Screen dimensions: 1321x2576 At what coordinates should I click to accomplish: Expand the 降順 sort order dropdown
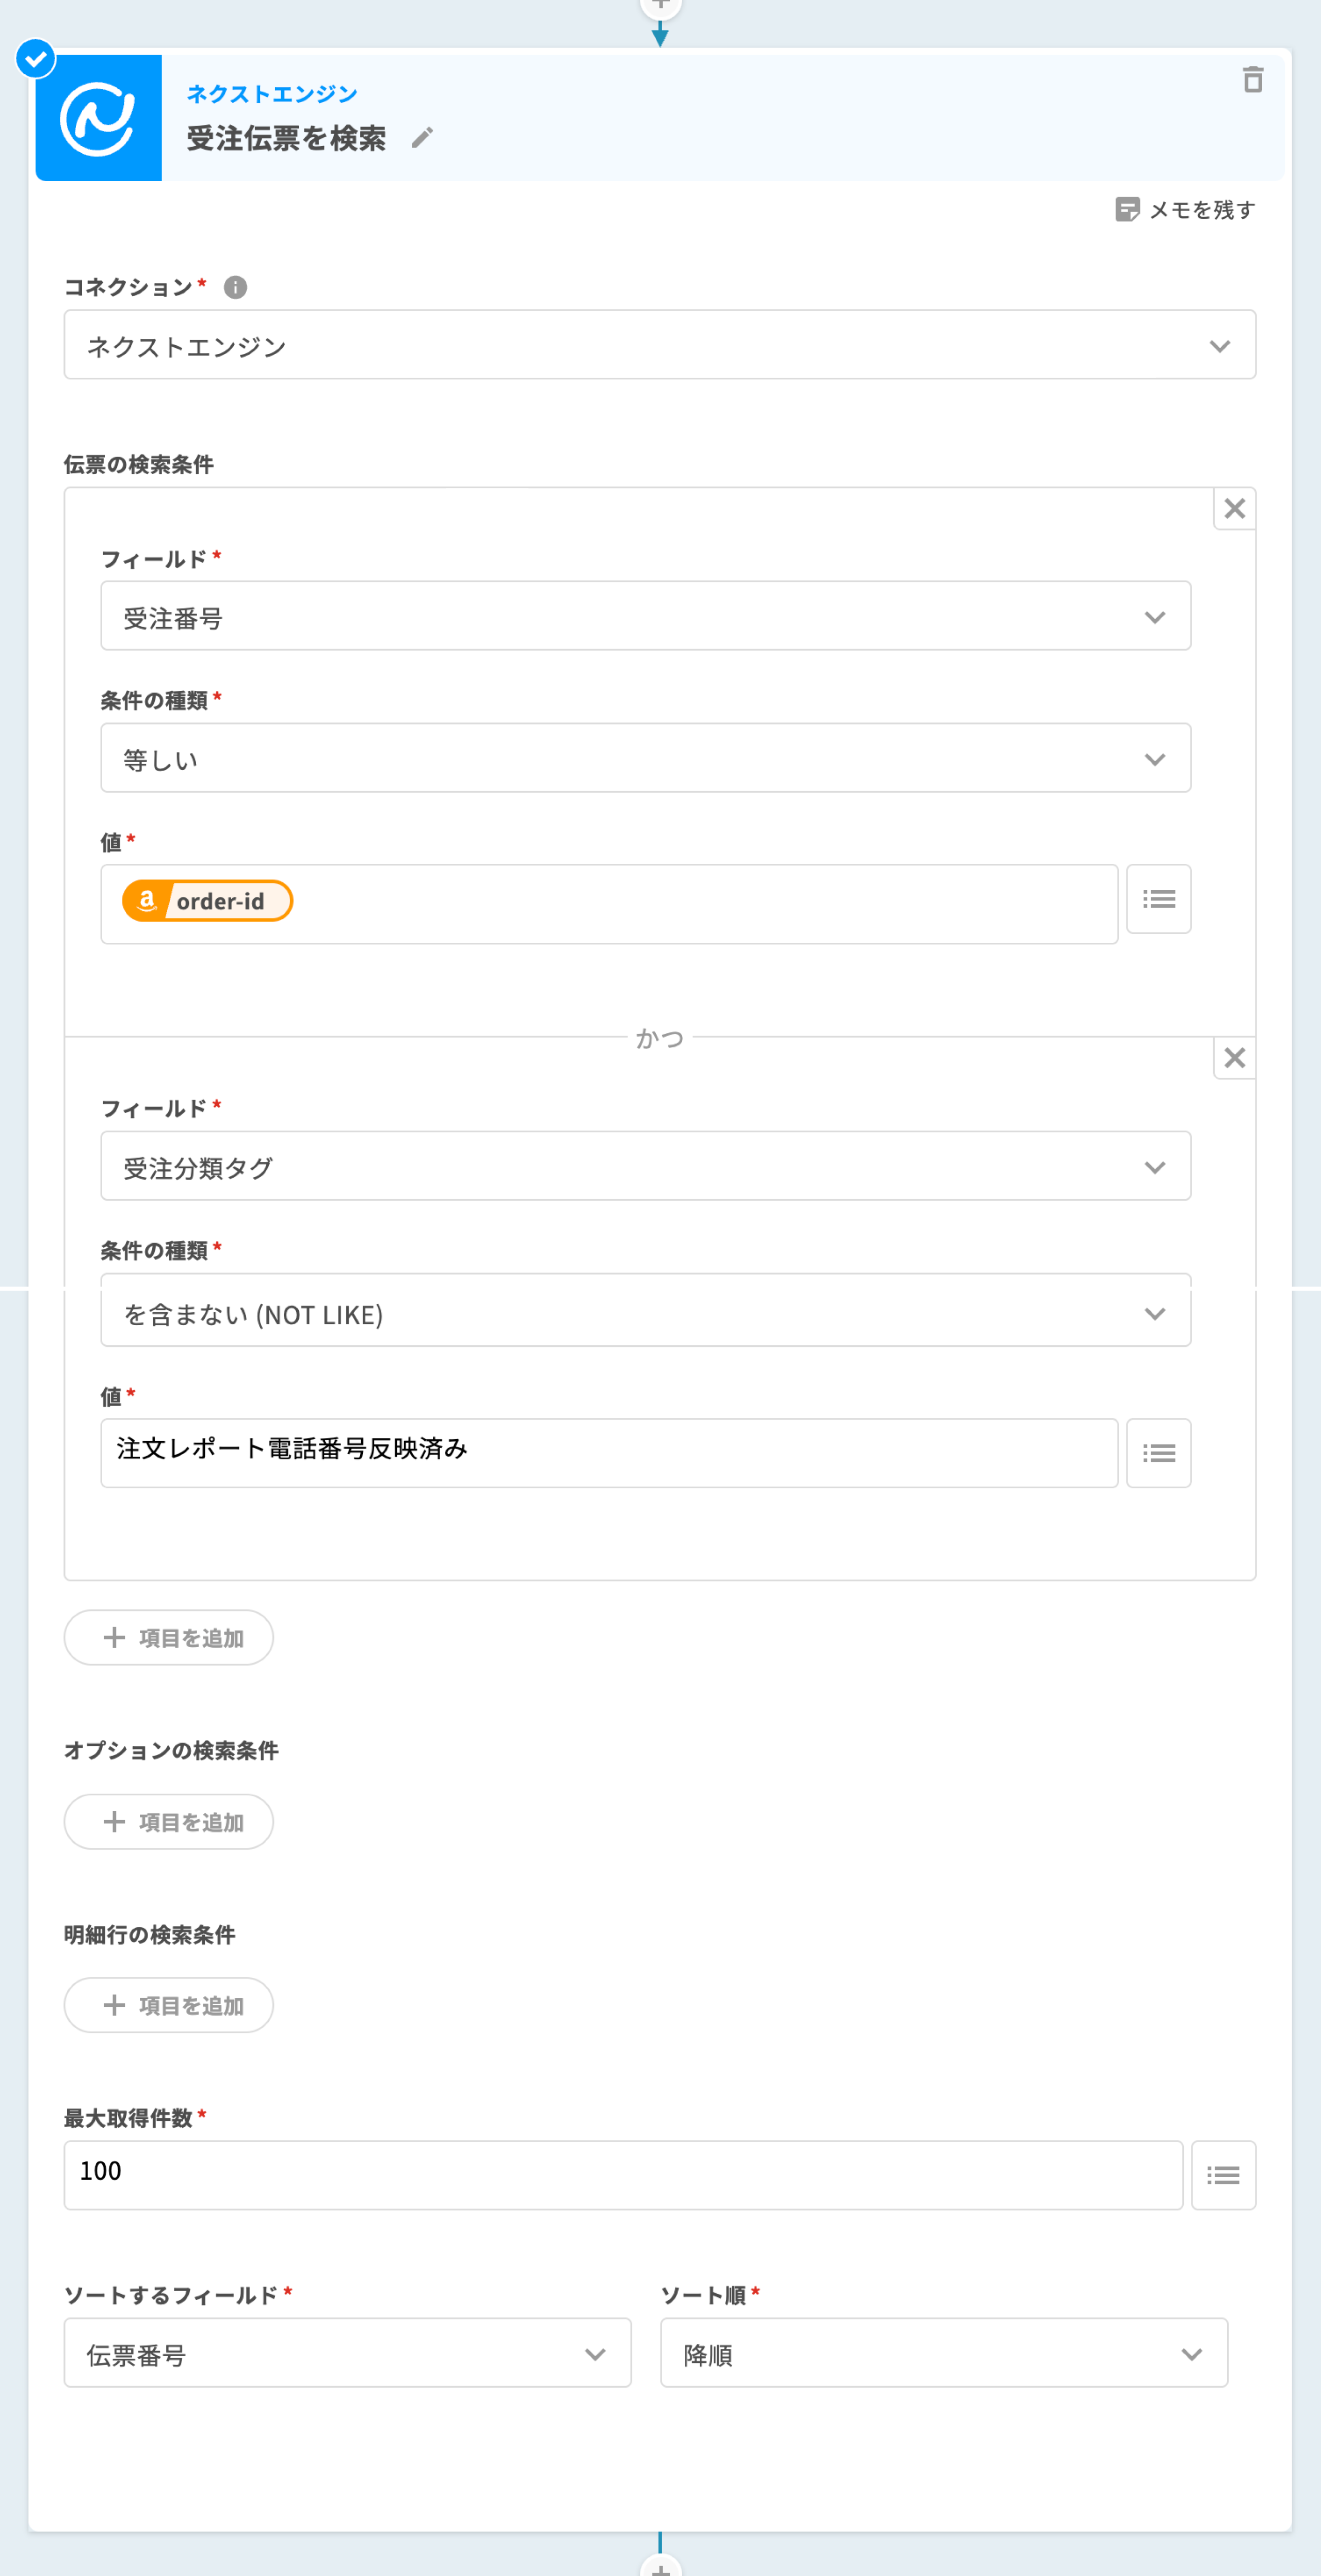[943, 2353]
